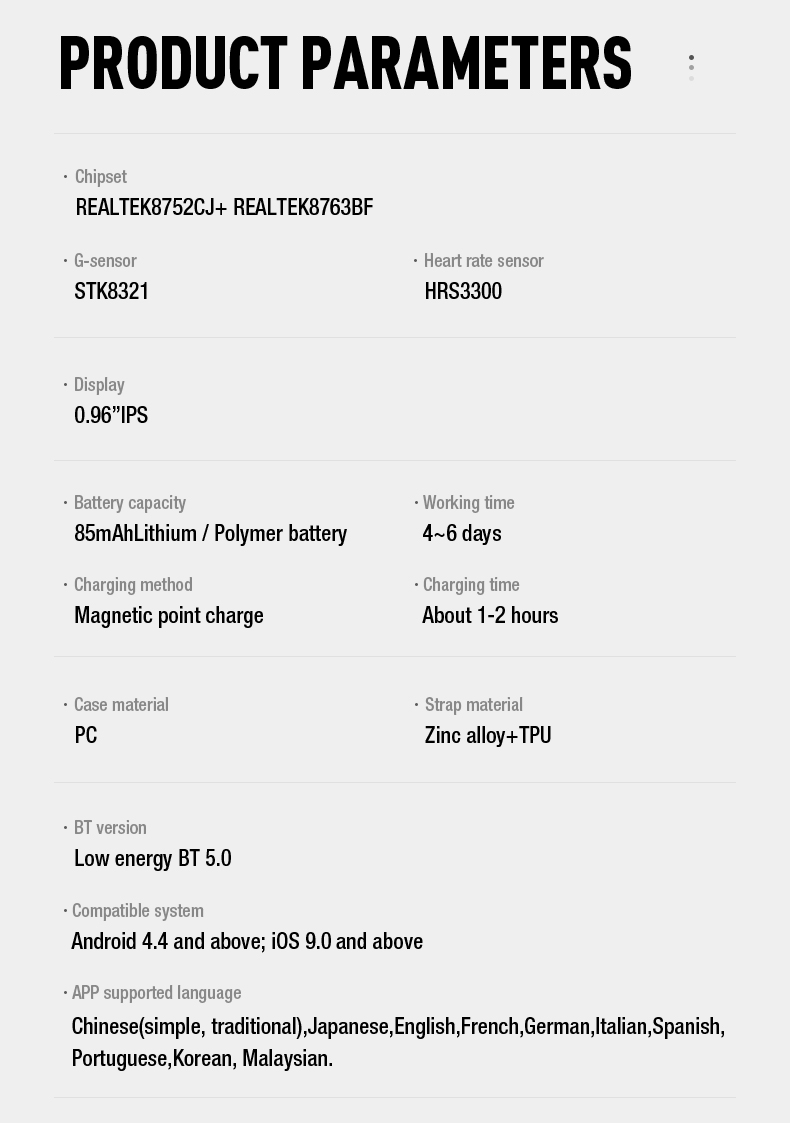
Task: Open the three-dot menu beside the title
Action: pyautogui.click(x=691, y=67)
